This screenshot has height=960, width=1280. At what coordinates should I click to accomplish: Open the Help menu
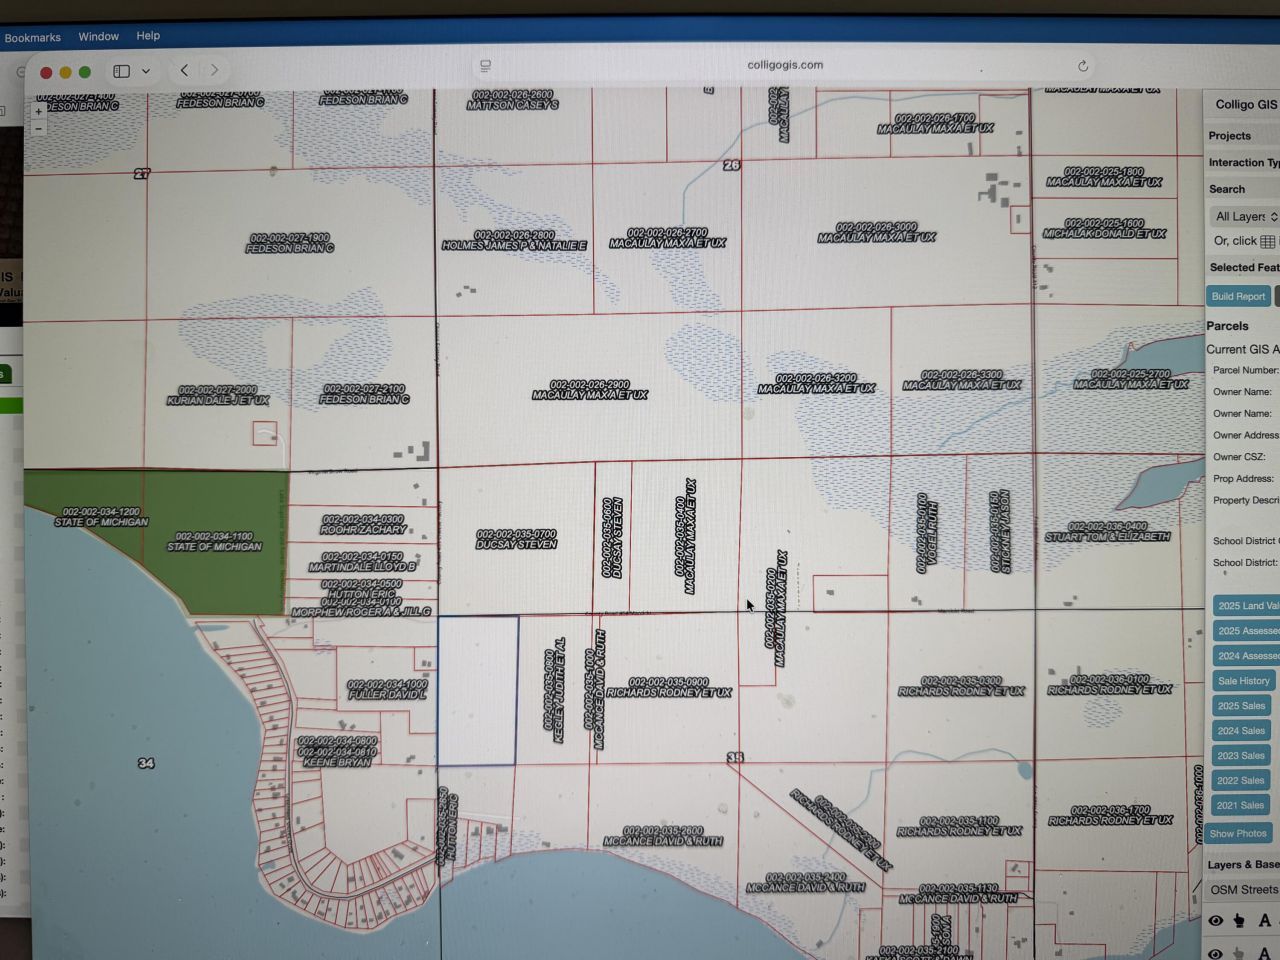pyautogui.click(x=148, y=36)
